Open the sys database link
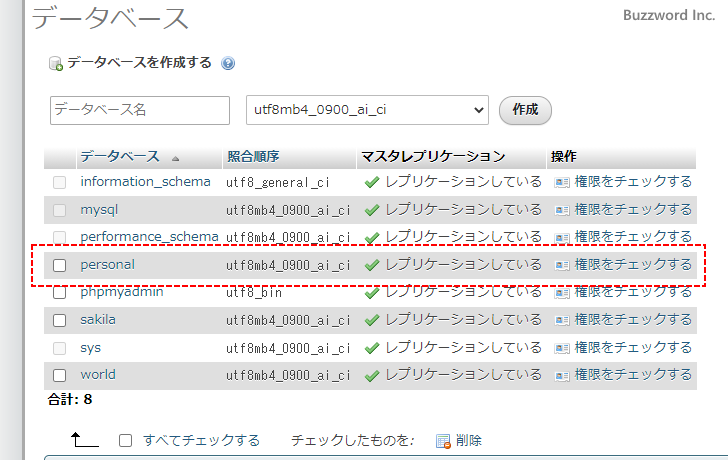The image size is (728, 460). point(91,348)
